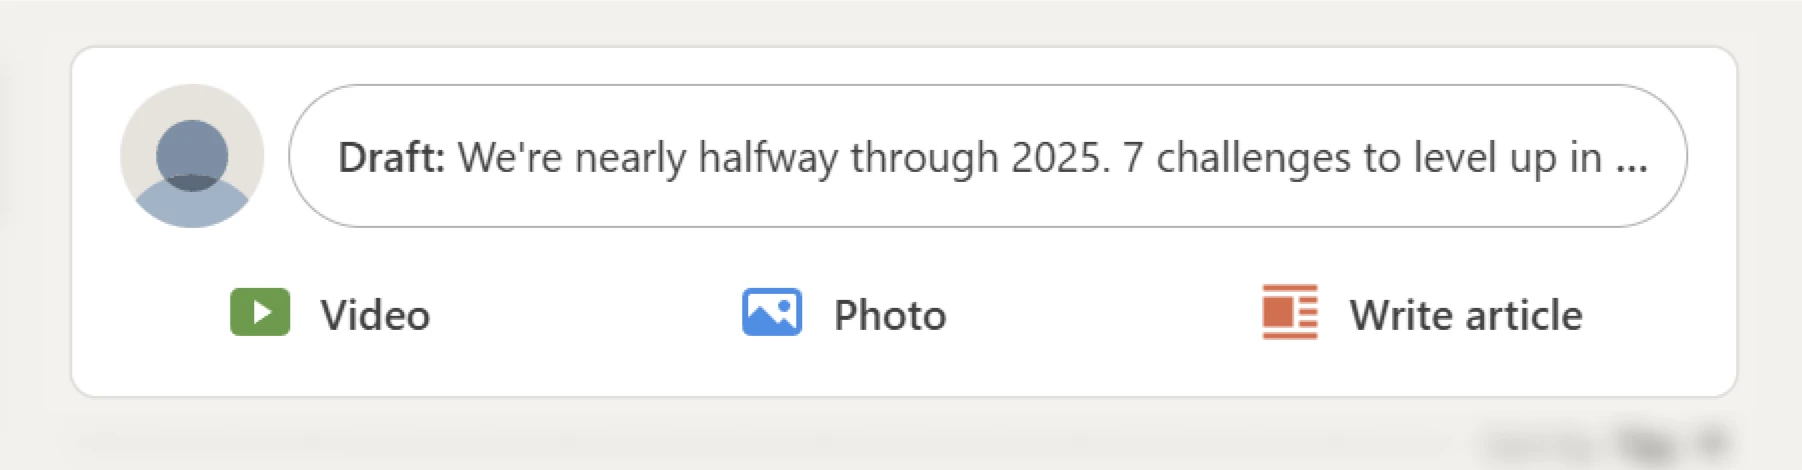1802x470 pixels.
Task: Click the bold "Draft:" label in post box
Action: tap(392, 157)
